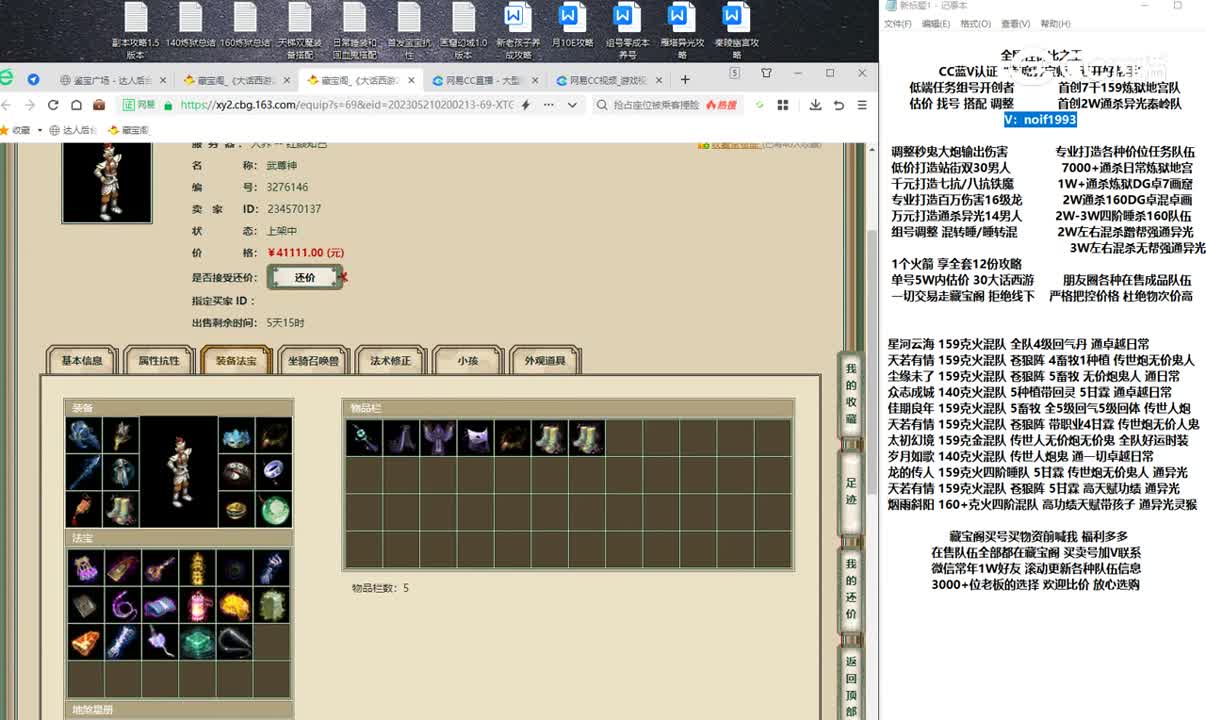Image resolution: width=1206 pixels, height=720 pixels.
Task: Click the web page vertical scrollbar
Action: [x=871, y=400]
